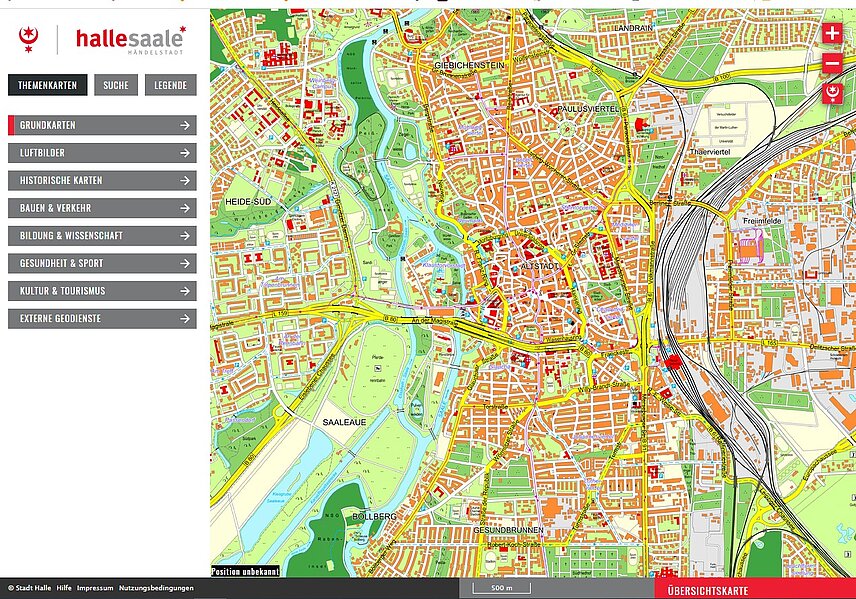Click the Halle crest logo in header
Image resolution: width=856 pixels, height=599 pixels.
(29, 39)
